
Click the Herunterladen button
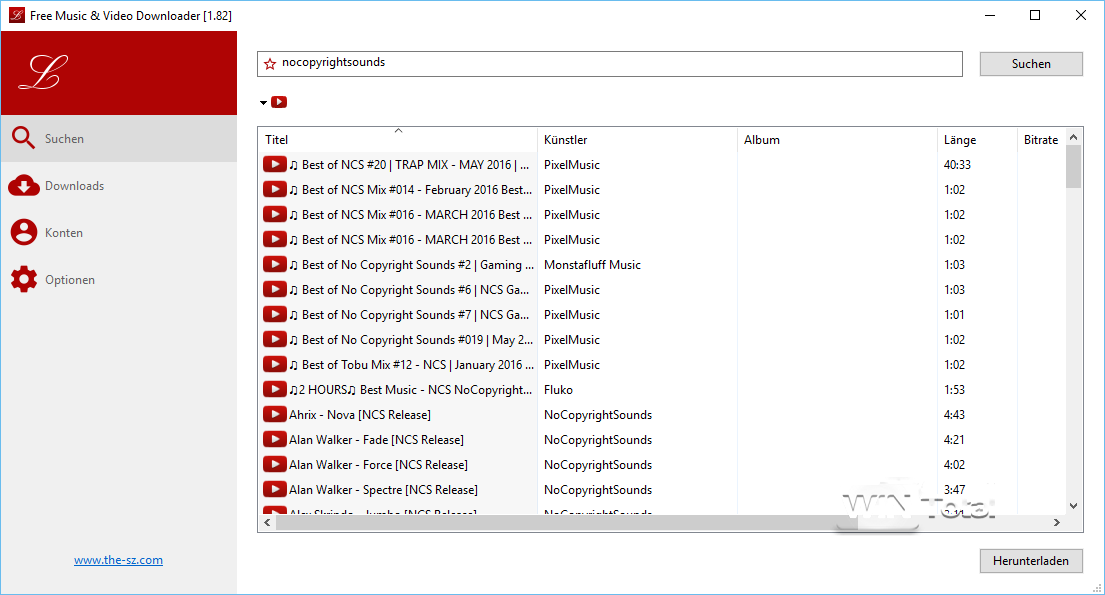pos(1031,561)
